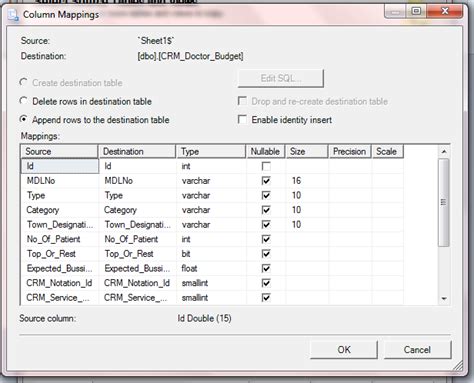Click CRM_Service destination cell
The width and height of the screenshot is (474, 383).
[x=138, y=298]
